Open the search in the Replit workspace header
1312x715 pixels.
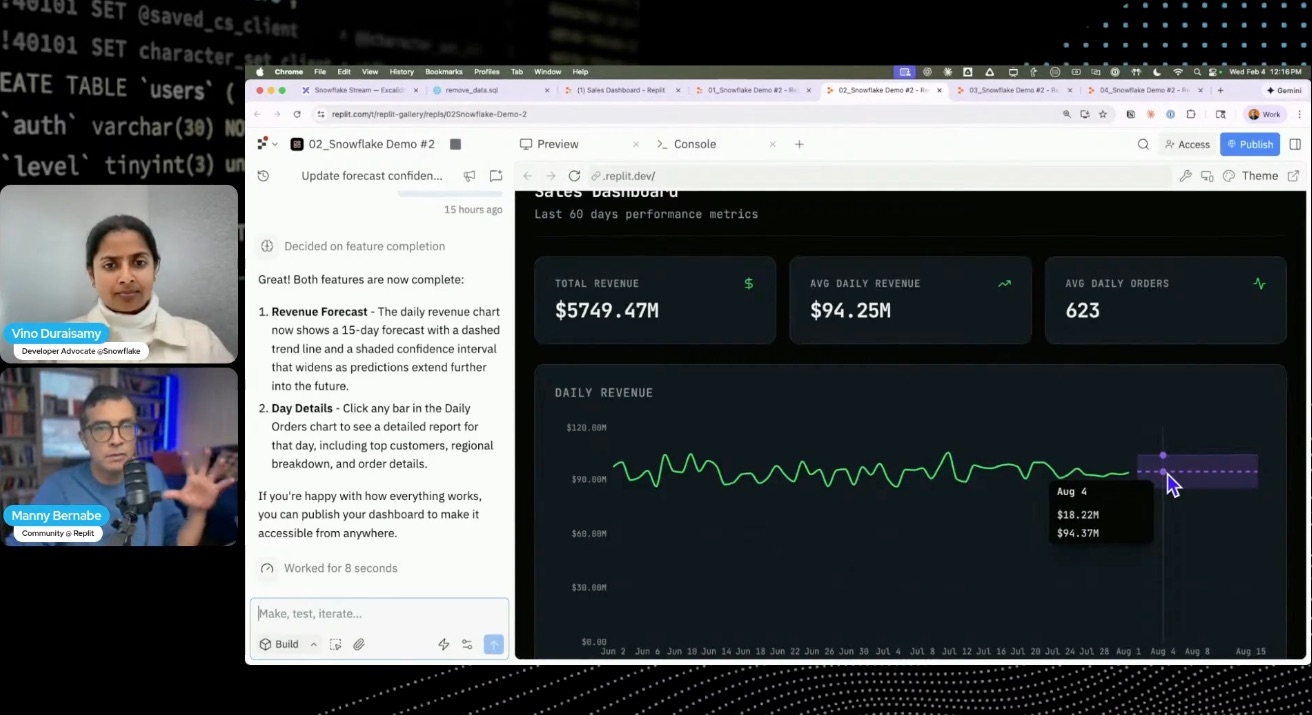click(x=1143, y=144)
